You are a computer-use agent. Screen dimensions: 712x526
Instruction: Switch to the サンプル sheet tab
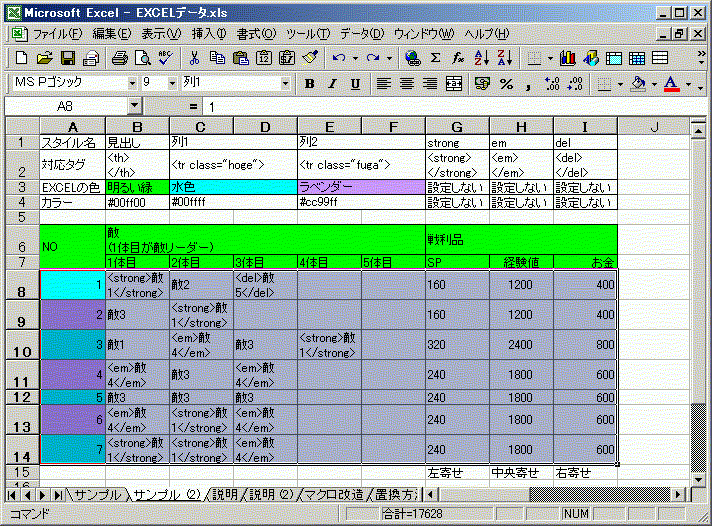click(x=97, y=495)
